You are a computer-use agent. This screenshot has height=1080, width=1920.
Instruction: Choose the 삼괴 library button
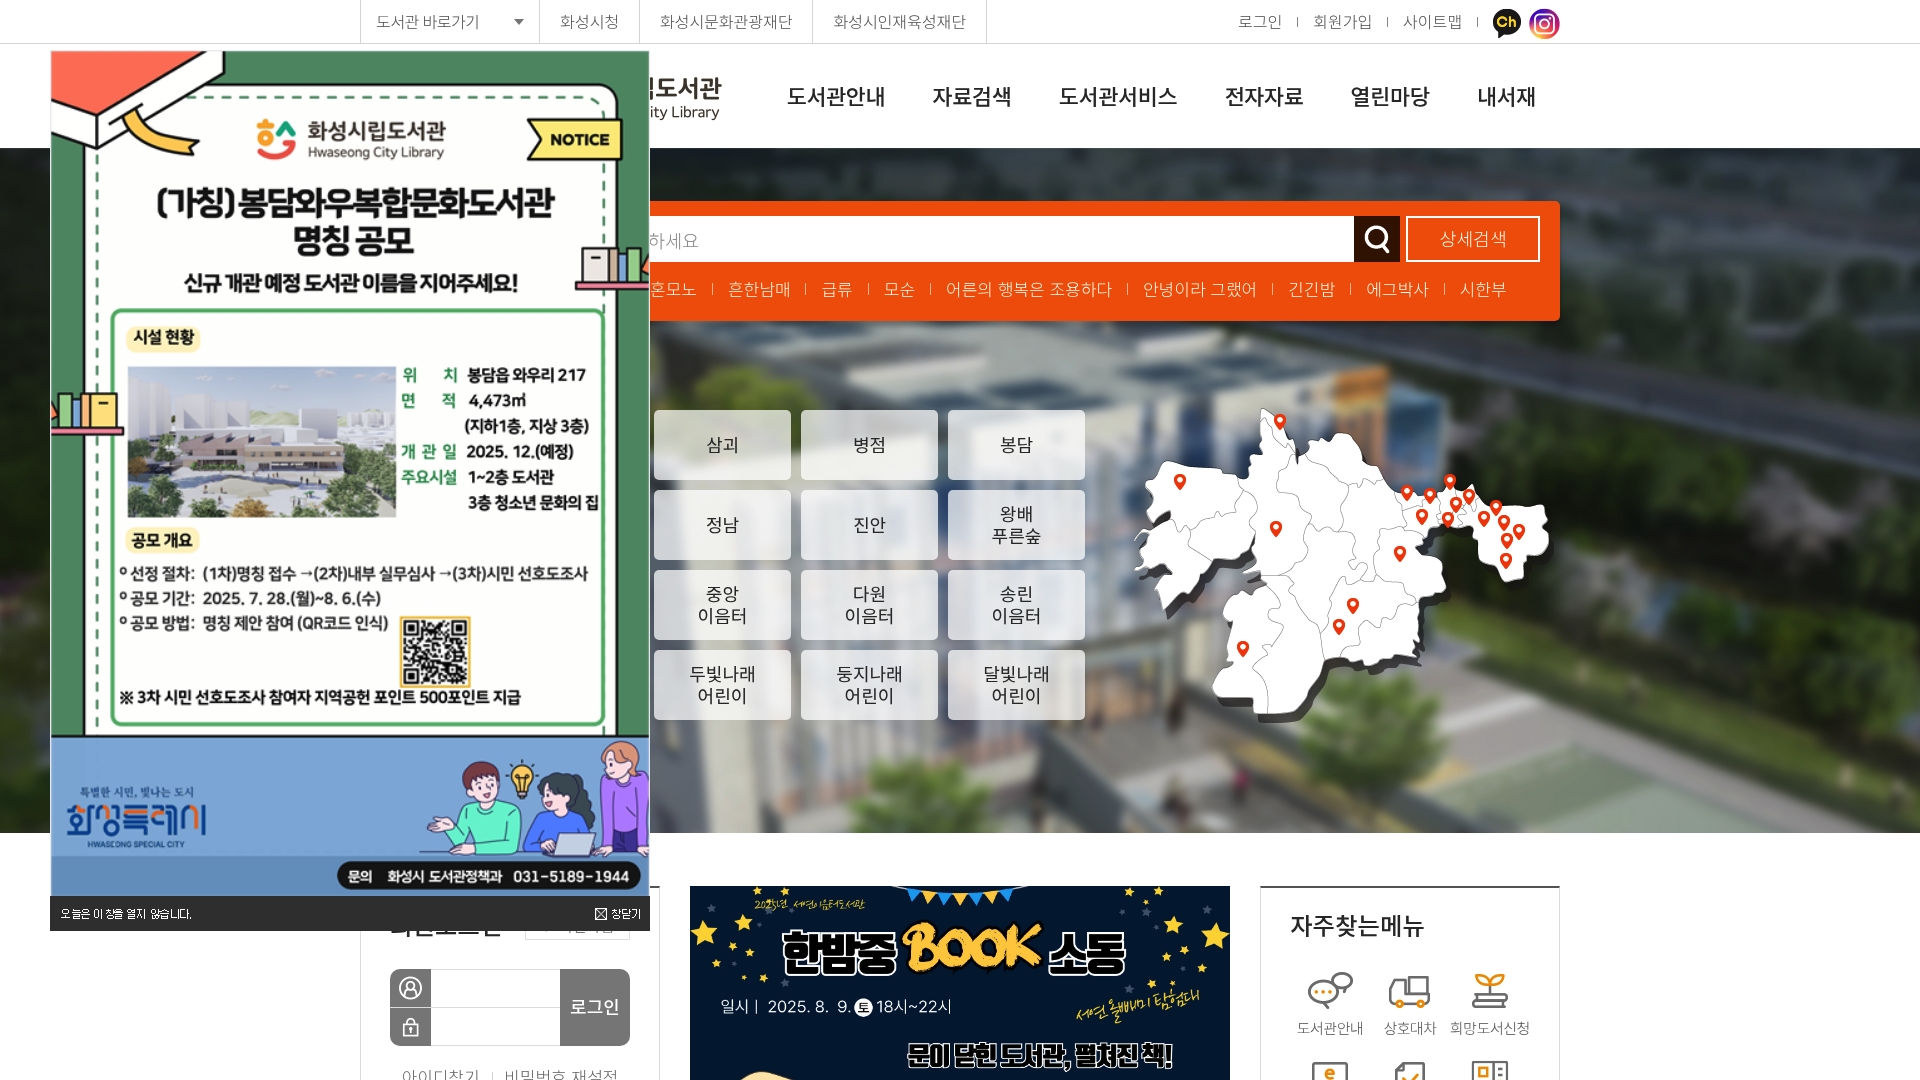click(x=722, y=445)
